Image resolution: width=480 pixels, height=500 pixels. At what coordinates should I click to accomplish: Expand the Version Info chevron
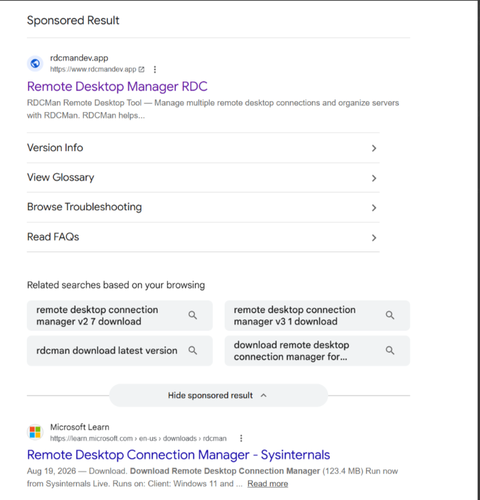pyautogui.click(x=374, y=148)
